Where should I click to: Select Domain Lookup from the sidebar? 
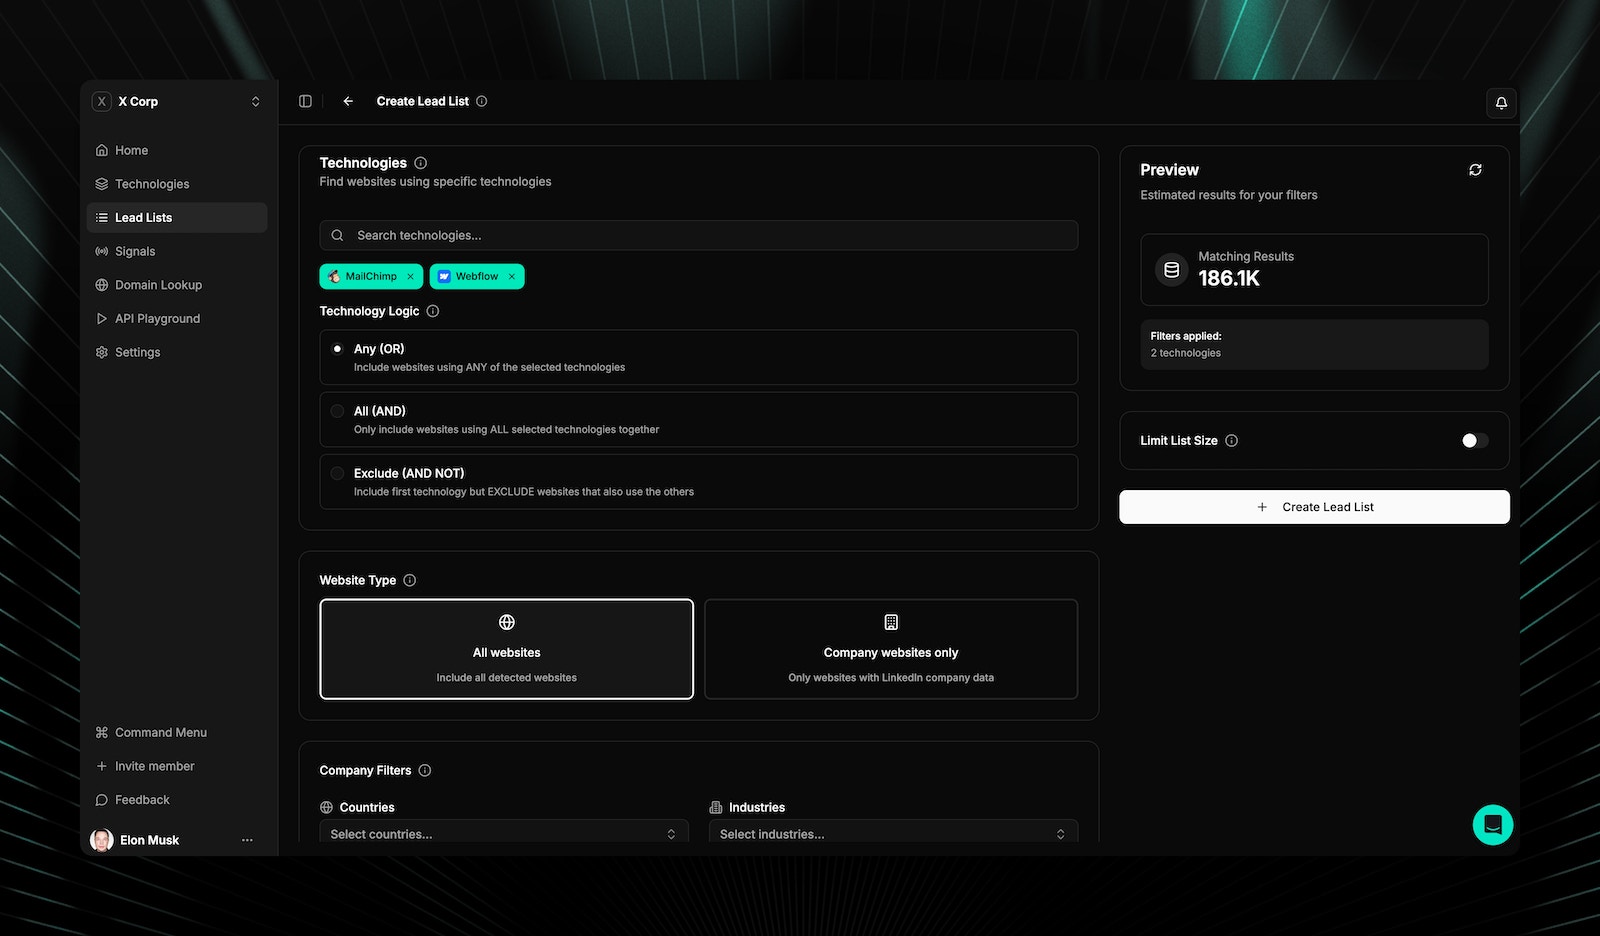[x=158, y=284]
